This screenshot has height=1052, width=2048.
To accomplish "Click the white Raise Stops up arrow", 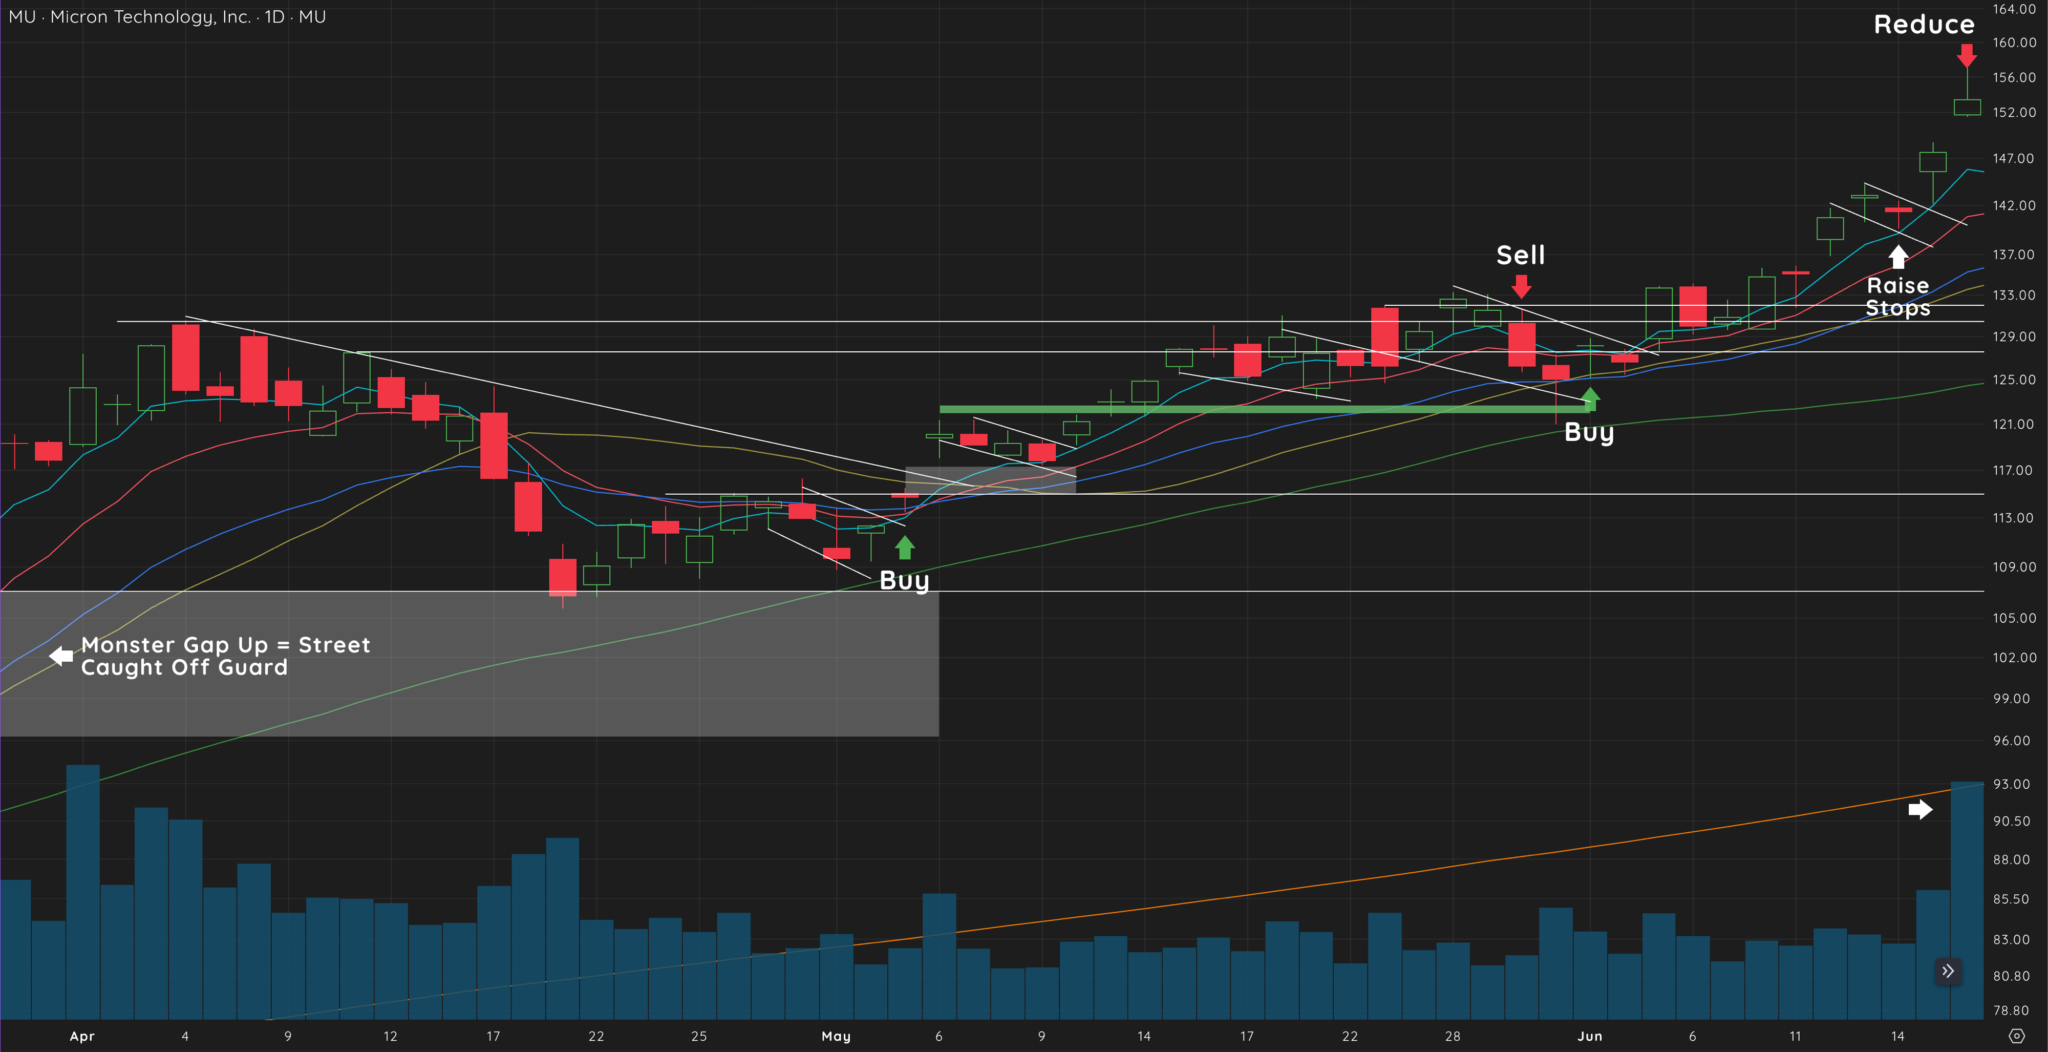I will click(1897, 258).
